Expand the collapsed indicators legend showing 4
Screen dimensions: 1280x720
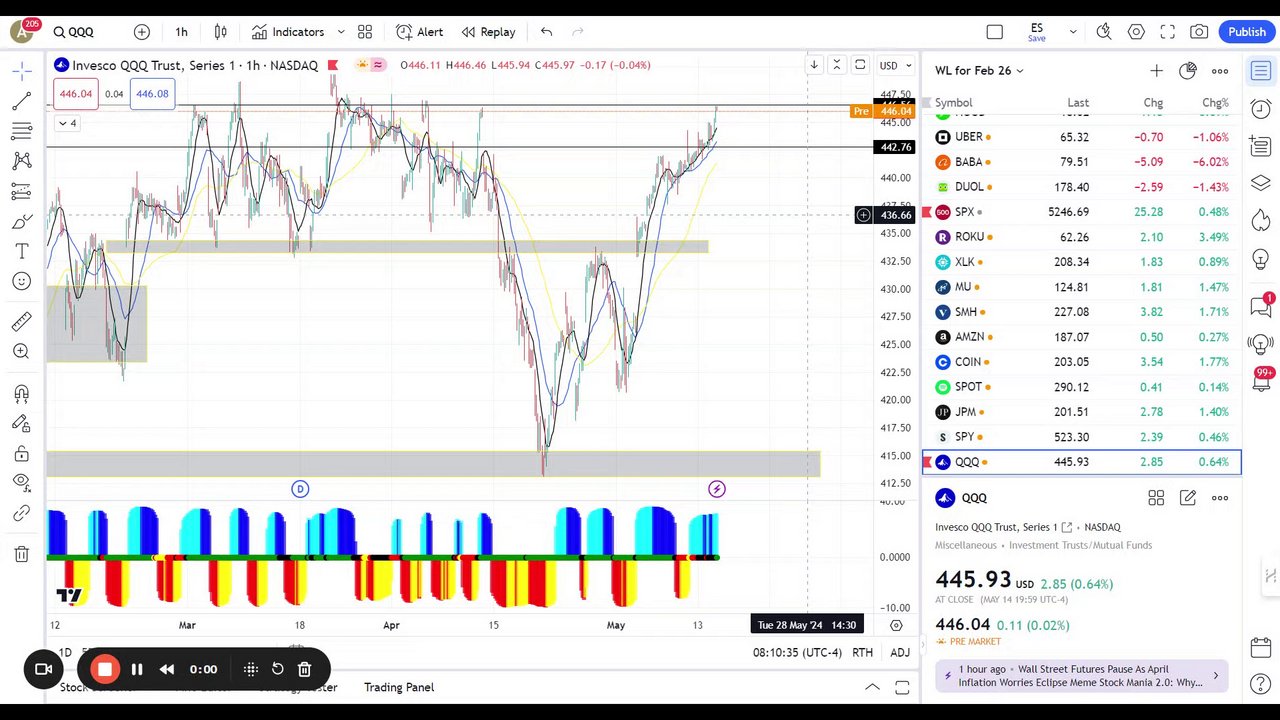point(67,123)
